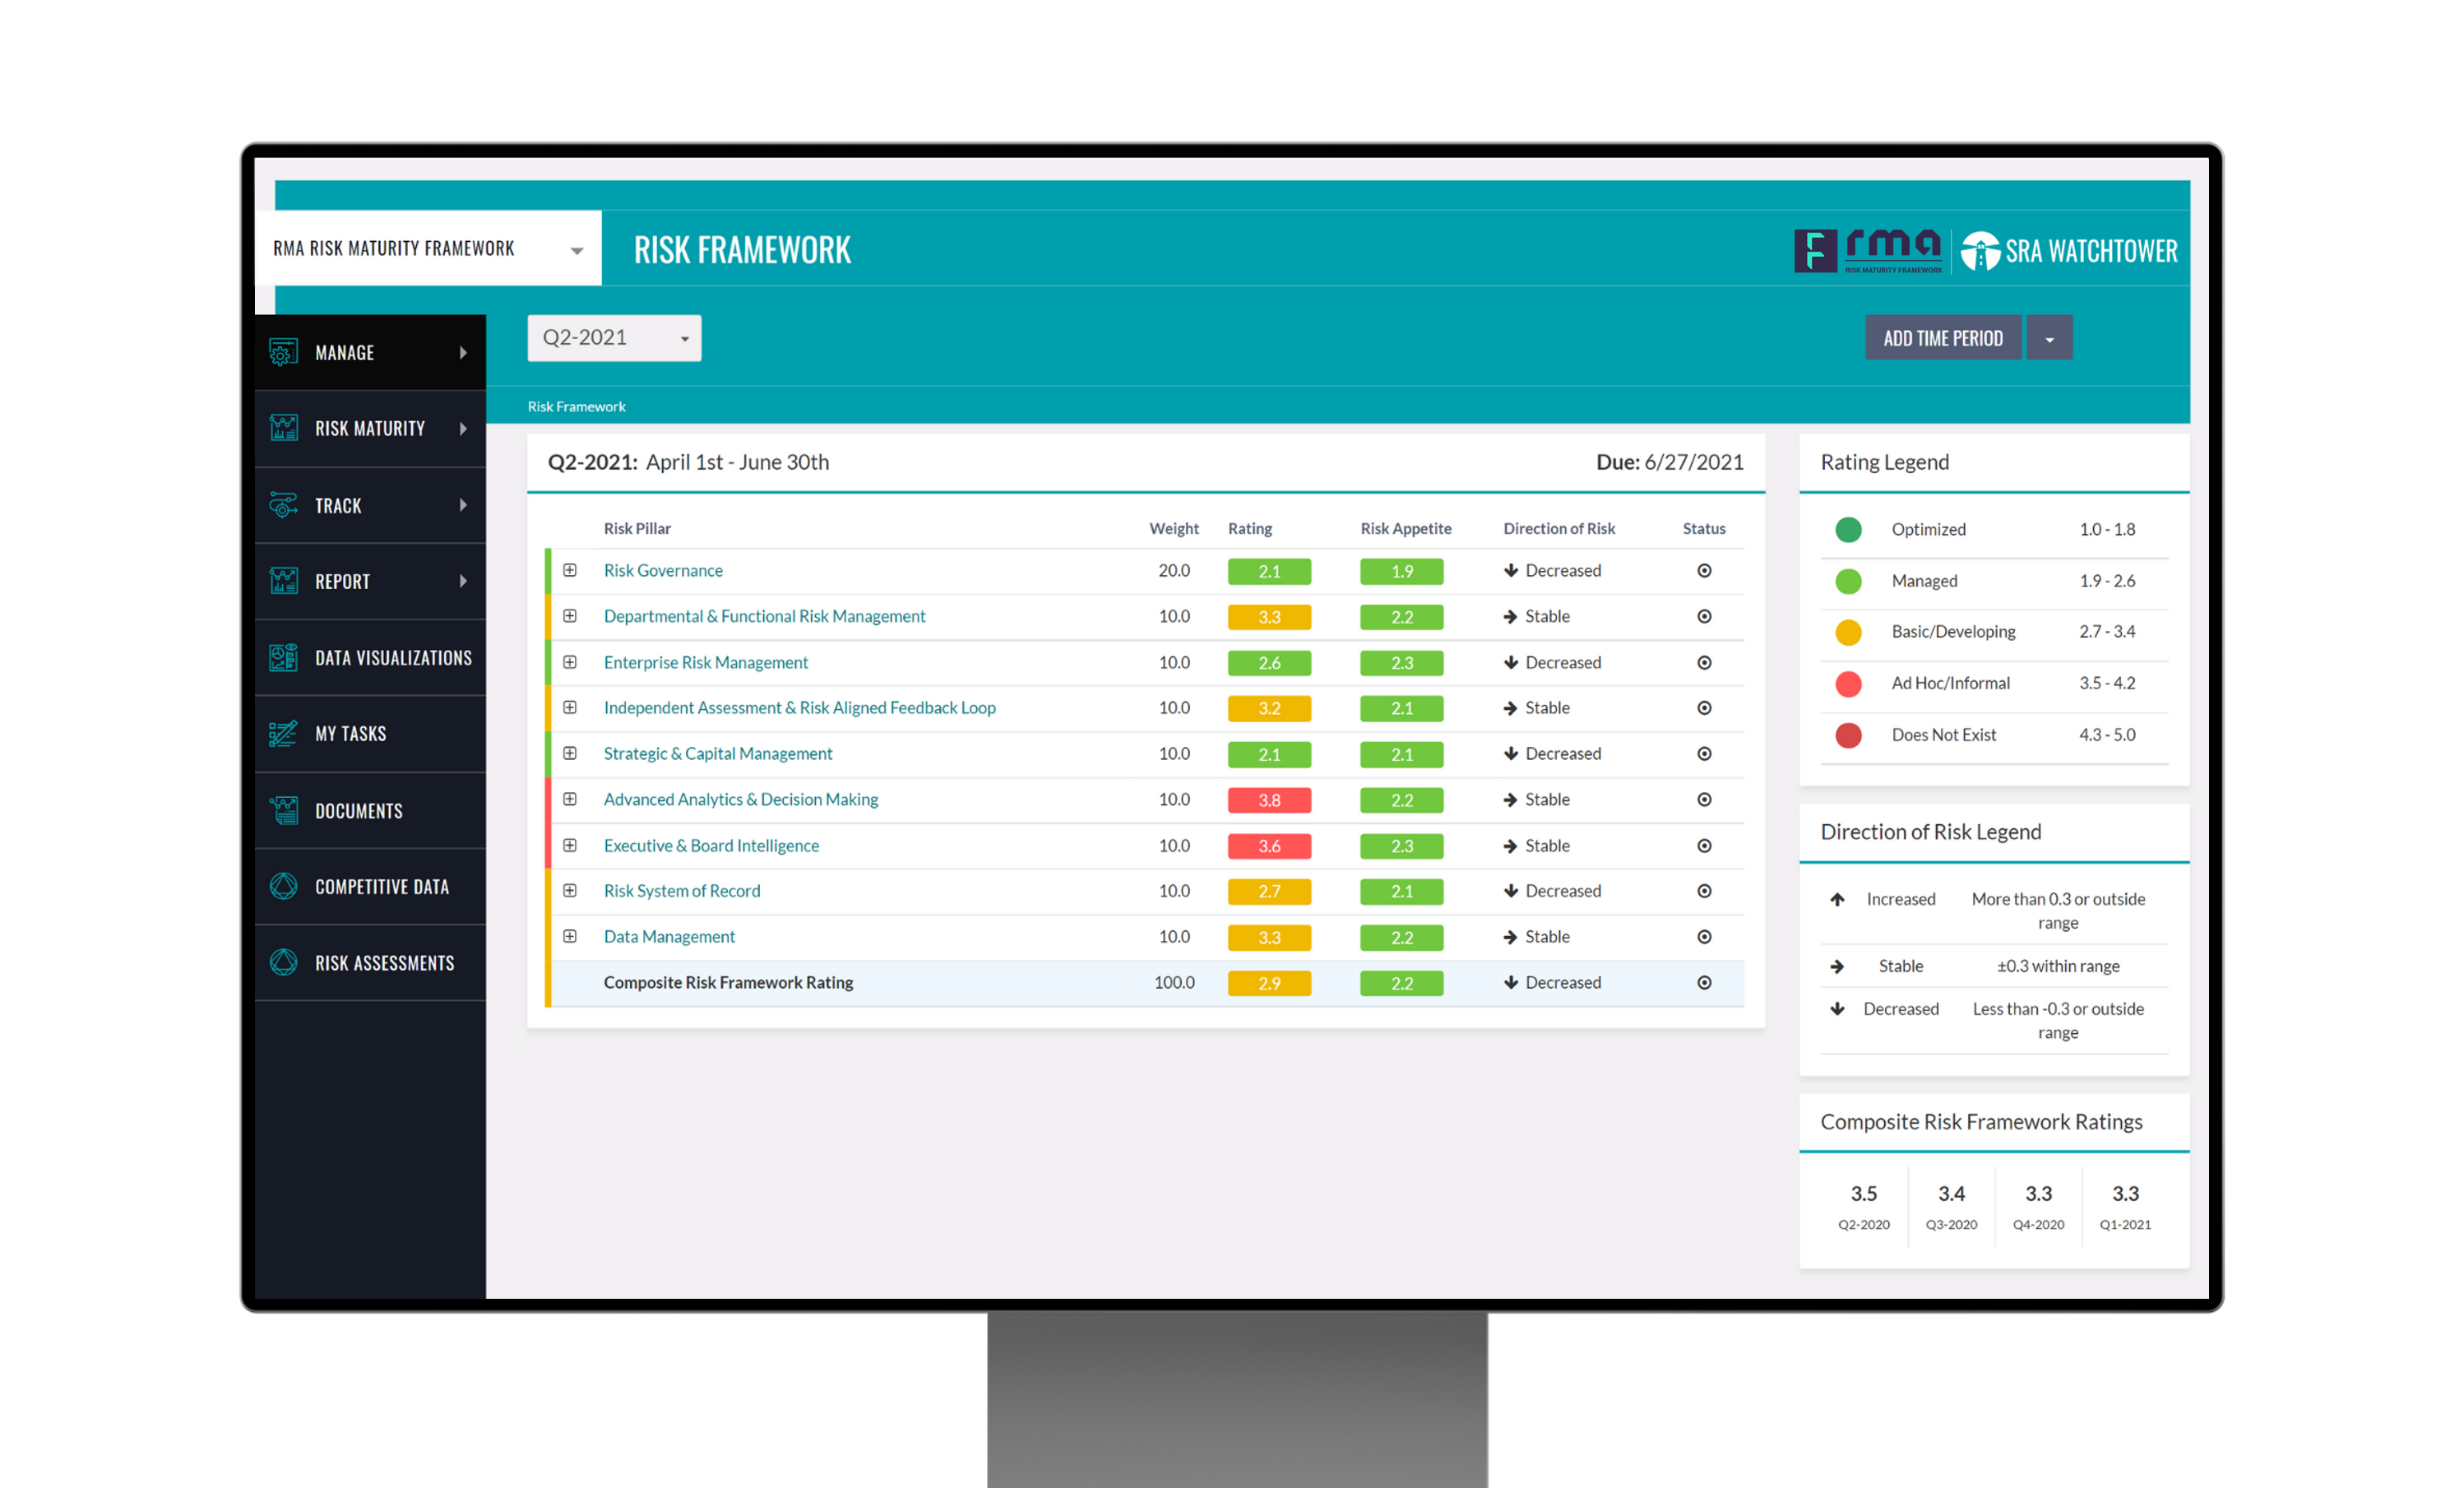
Task: Click status radio icon for Risk Governance
Action: coord(1704,571)
